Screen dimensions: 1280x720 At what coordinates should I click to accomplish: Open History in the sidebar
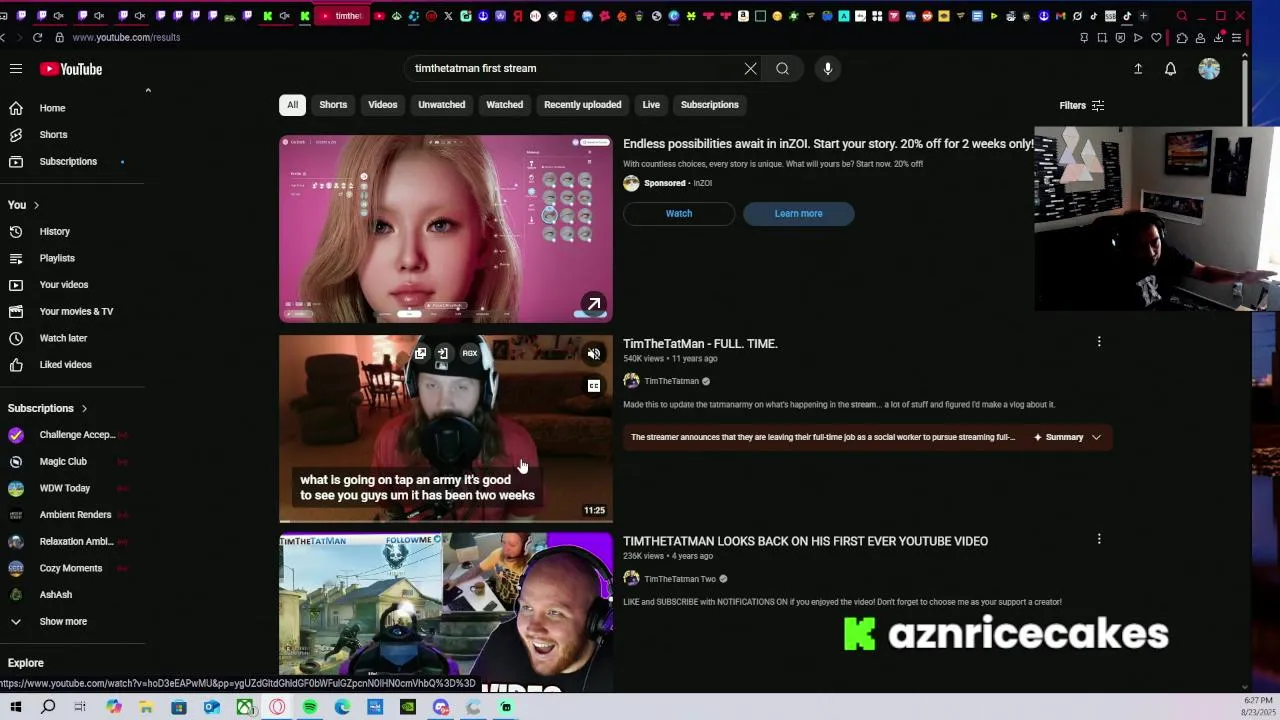(x=54, y=231)
